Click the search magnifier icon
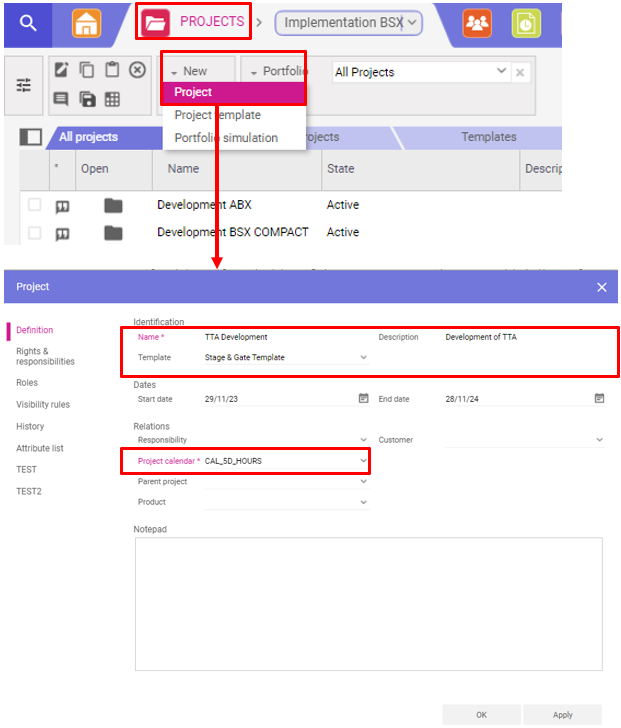 (27, 23)
